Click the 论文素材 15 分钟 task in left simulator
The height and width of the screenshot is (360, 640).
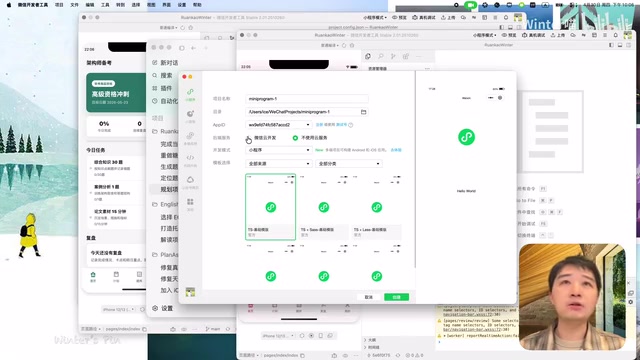[116, 217]
